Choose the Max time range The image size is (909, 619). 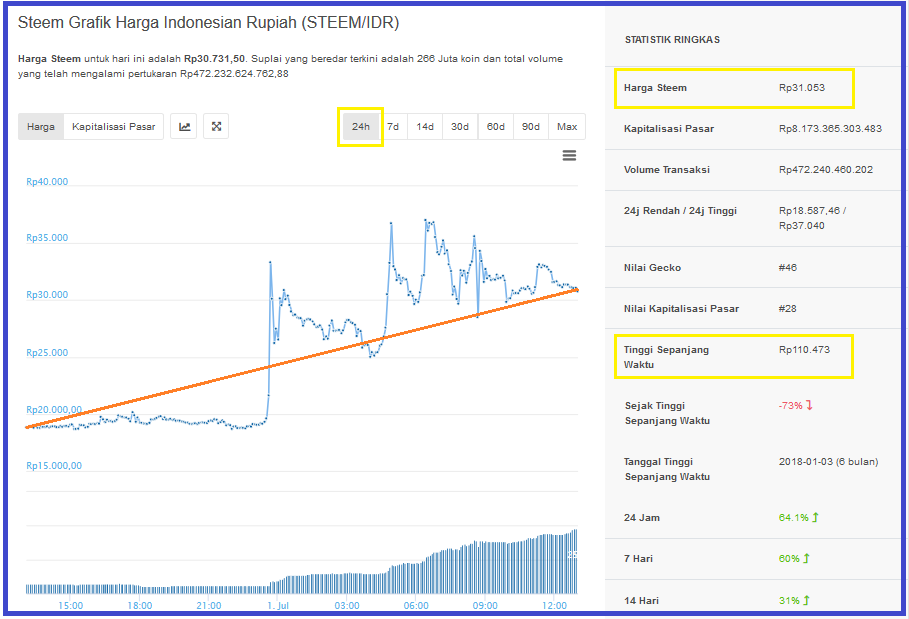567,126
